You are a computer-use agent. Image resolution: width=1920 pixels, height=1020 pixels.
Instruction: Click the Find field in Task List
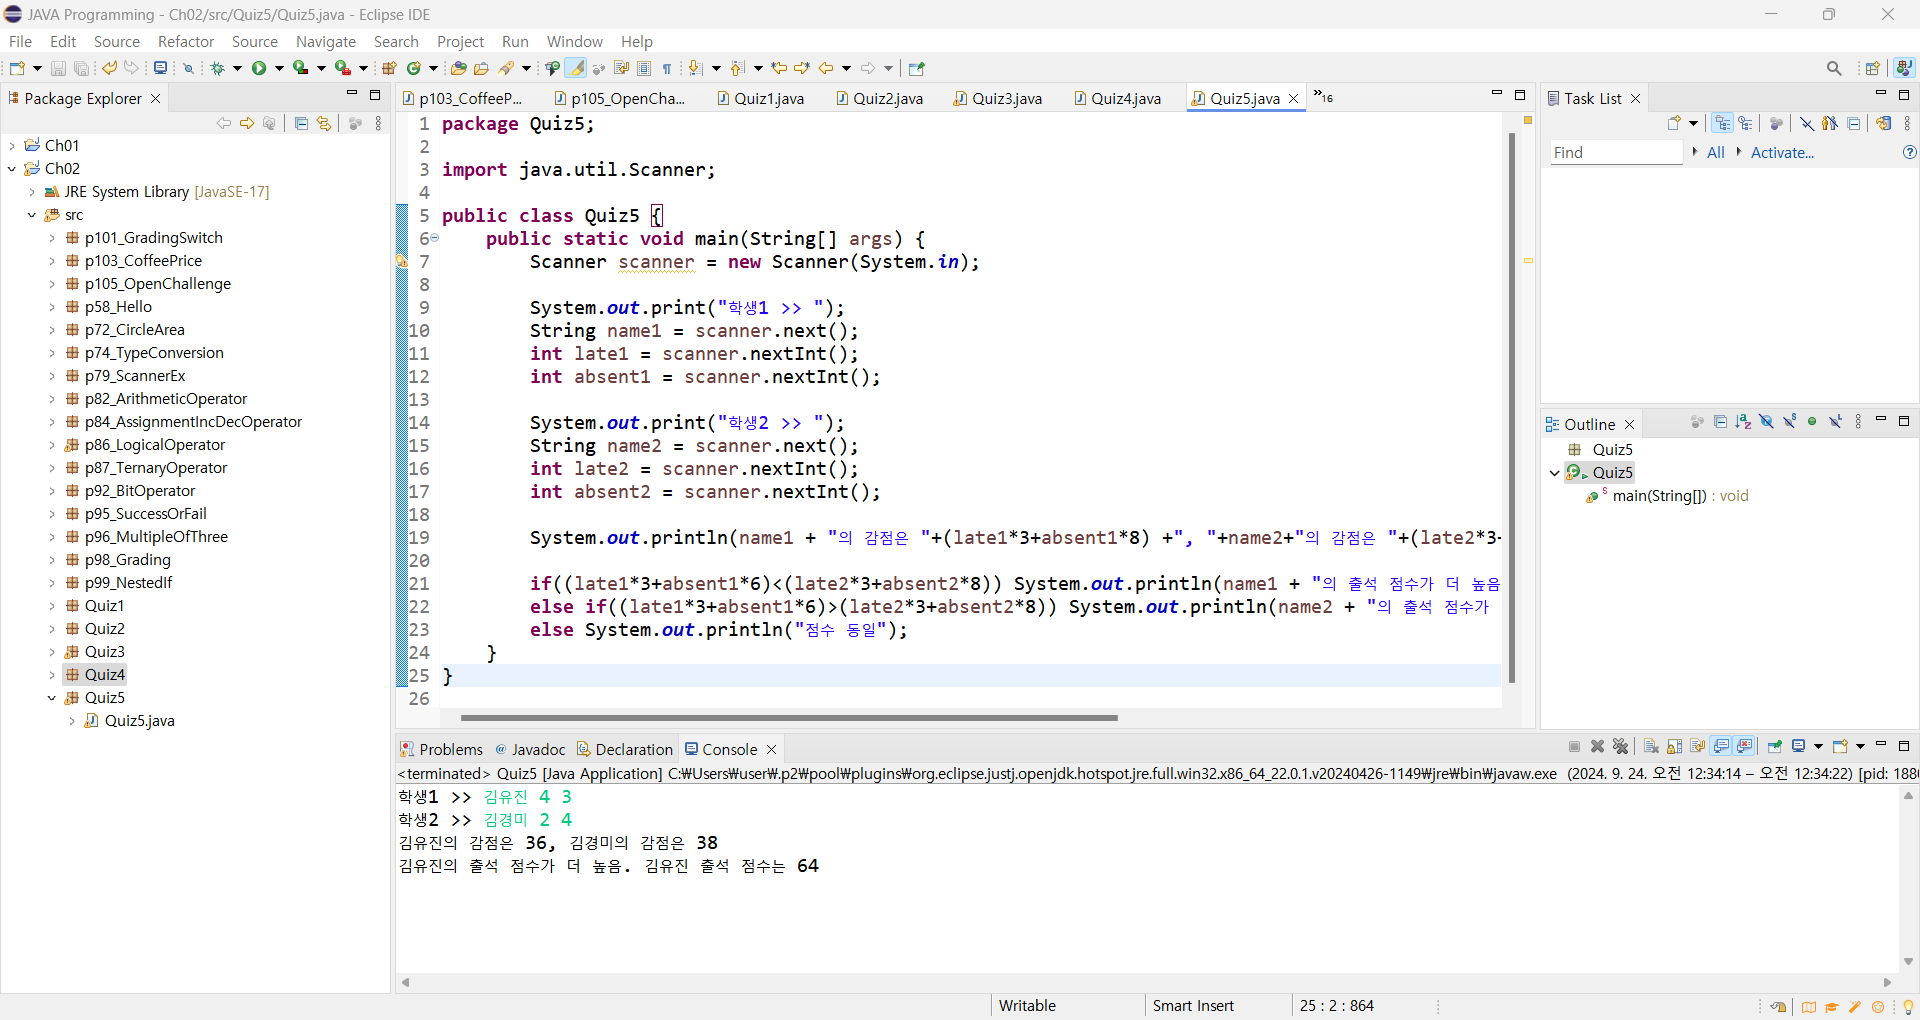1616,152
